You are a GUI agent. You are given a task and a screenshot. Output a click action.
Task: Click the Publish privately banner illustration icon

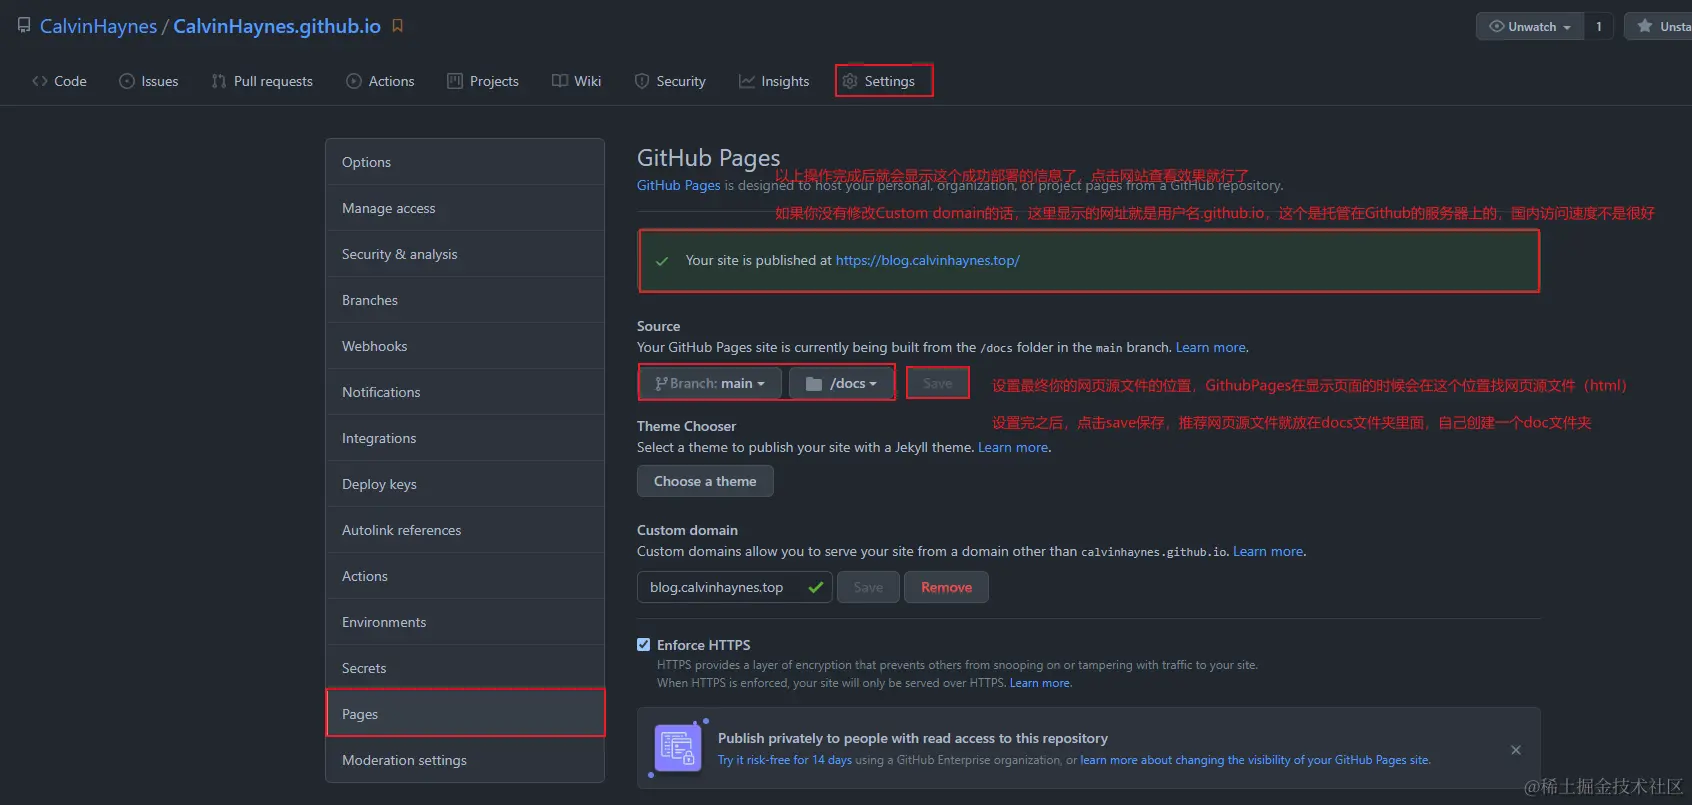(x=678, y=748)
